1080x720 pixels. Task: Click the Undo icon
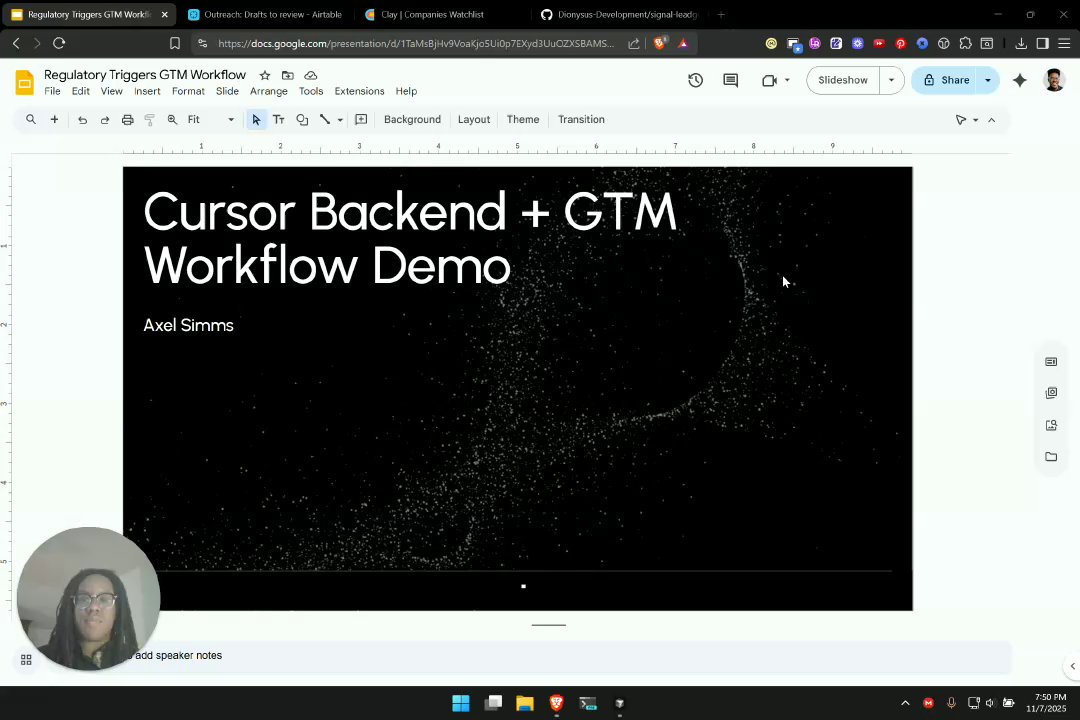[x=82, y=120]
